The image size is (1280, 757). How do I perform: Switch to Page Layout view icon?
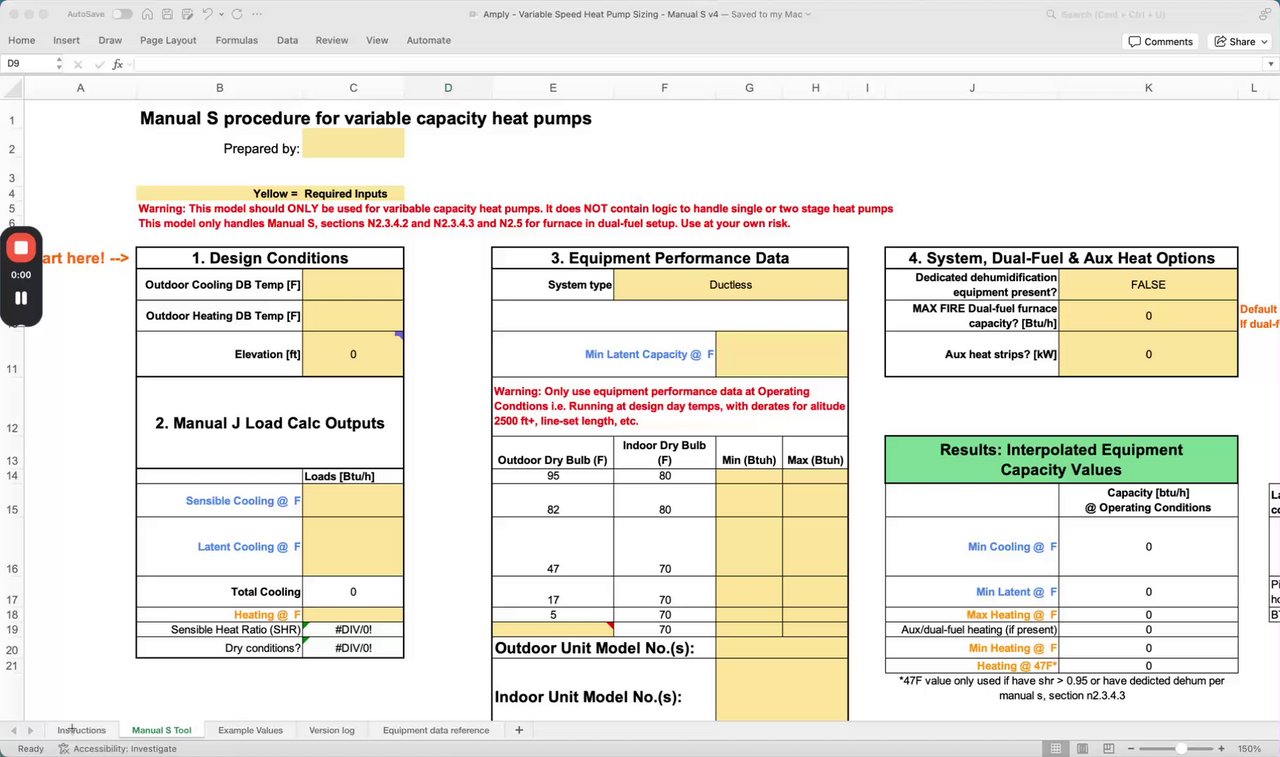click(x=1081, y=748)
